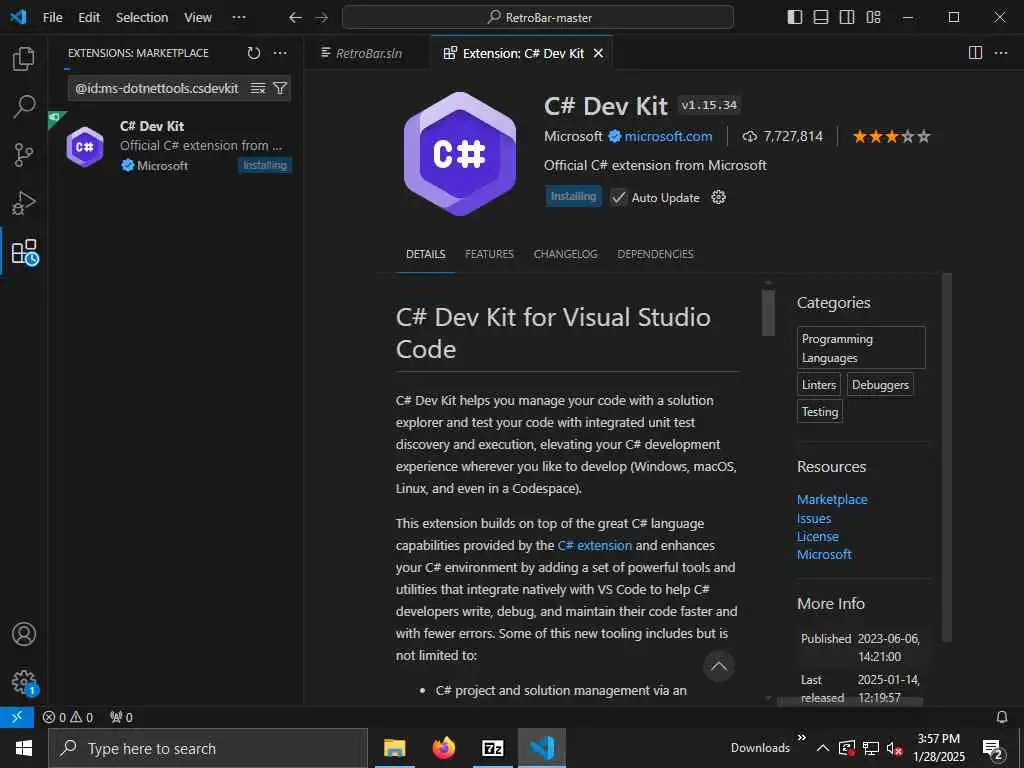This screenshot has height=768, width=1024.
Task: Click the extension star rating
Action: [891, 136]
